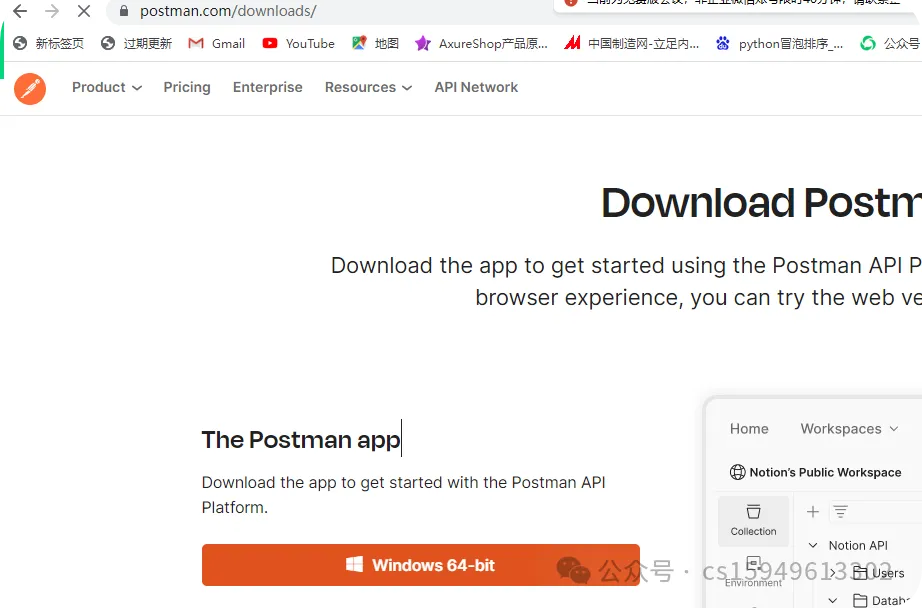This screenshot has height=608, width=922.
Task: Expand the Resources menu
Action: click(368, 88)
